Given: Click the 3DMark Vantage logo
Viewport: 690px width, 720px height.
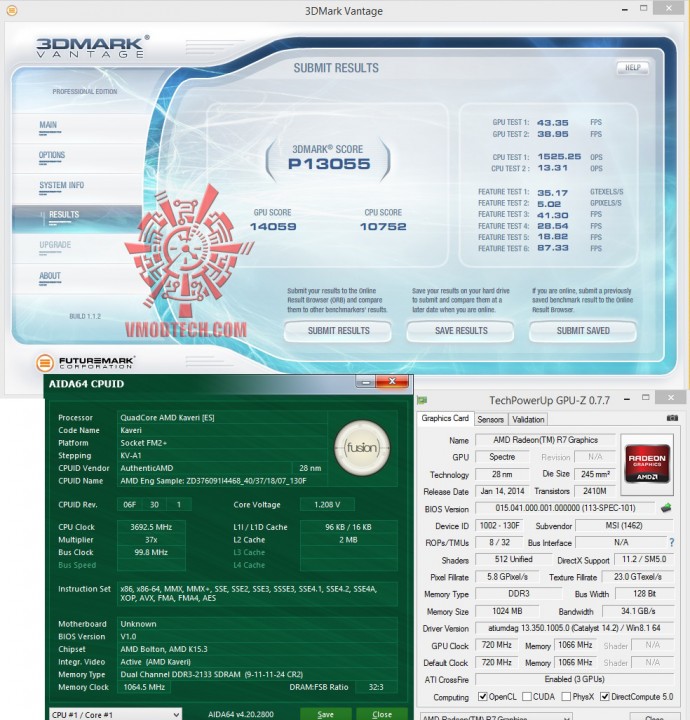Looking at the screenshot, I should pyautogui.click(x=92, y=47).
